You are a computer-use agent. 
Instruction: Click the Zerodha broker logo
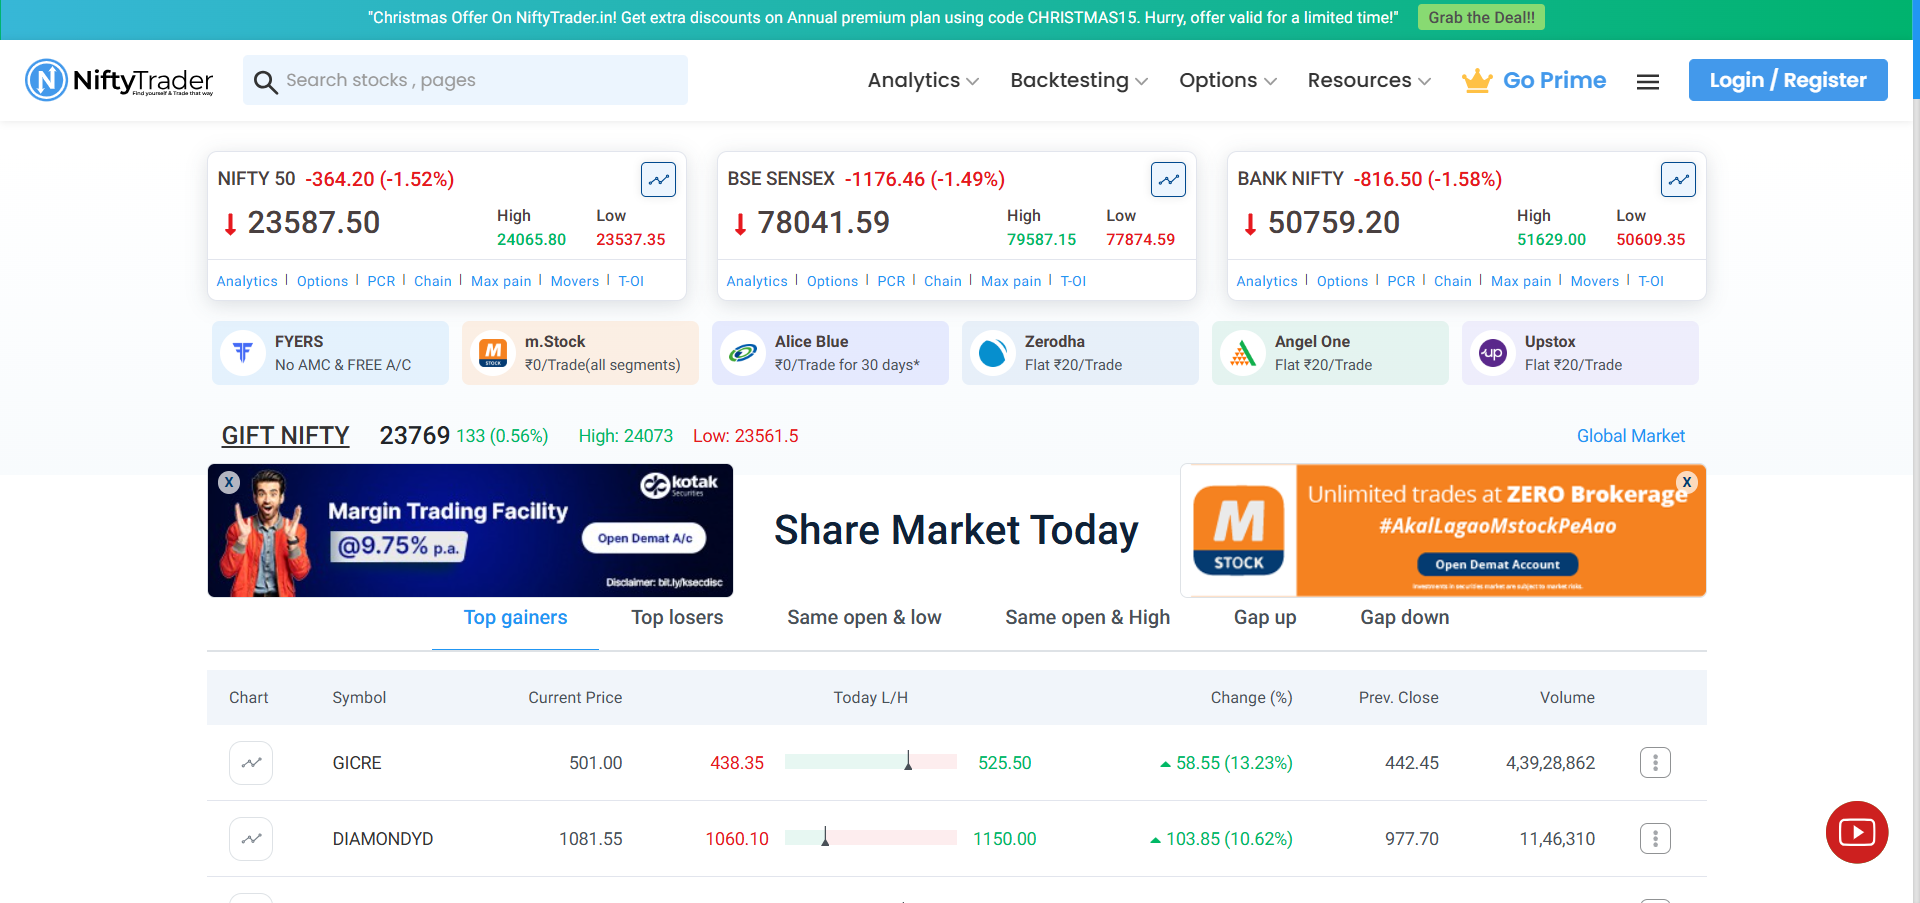(993, 353)
